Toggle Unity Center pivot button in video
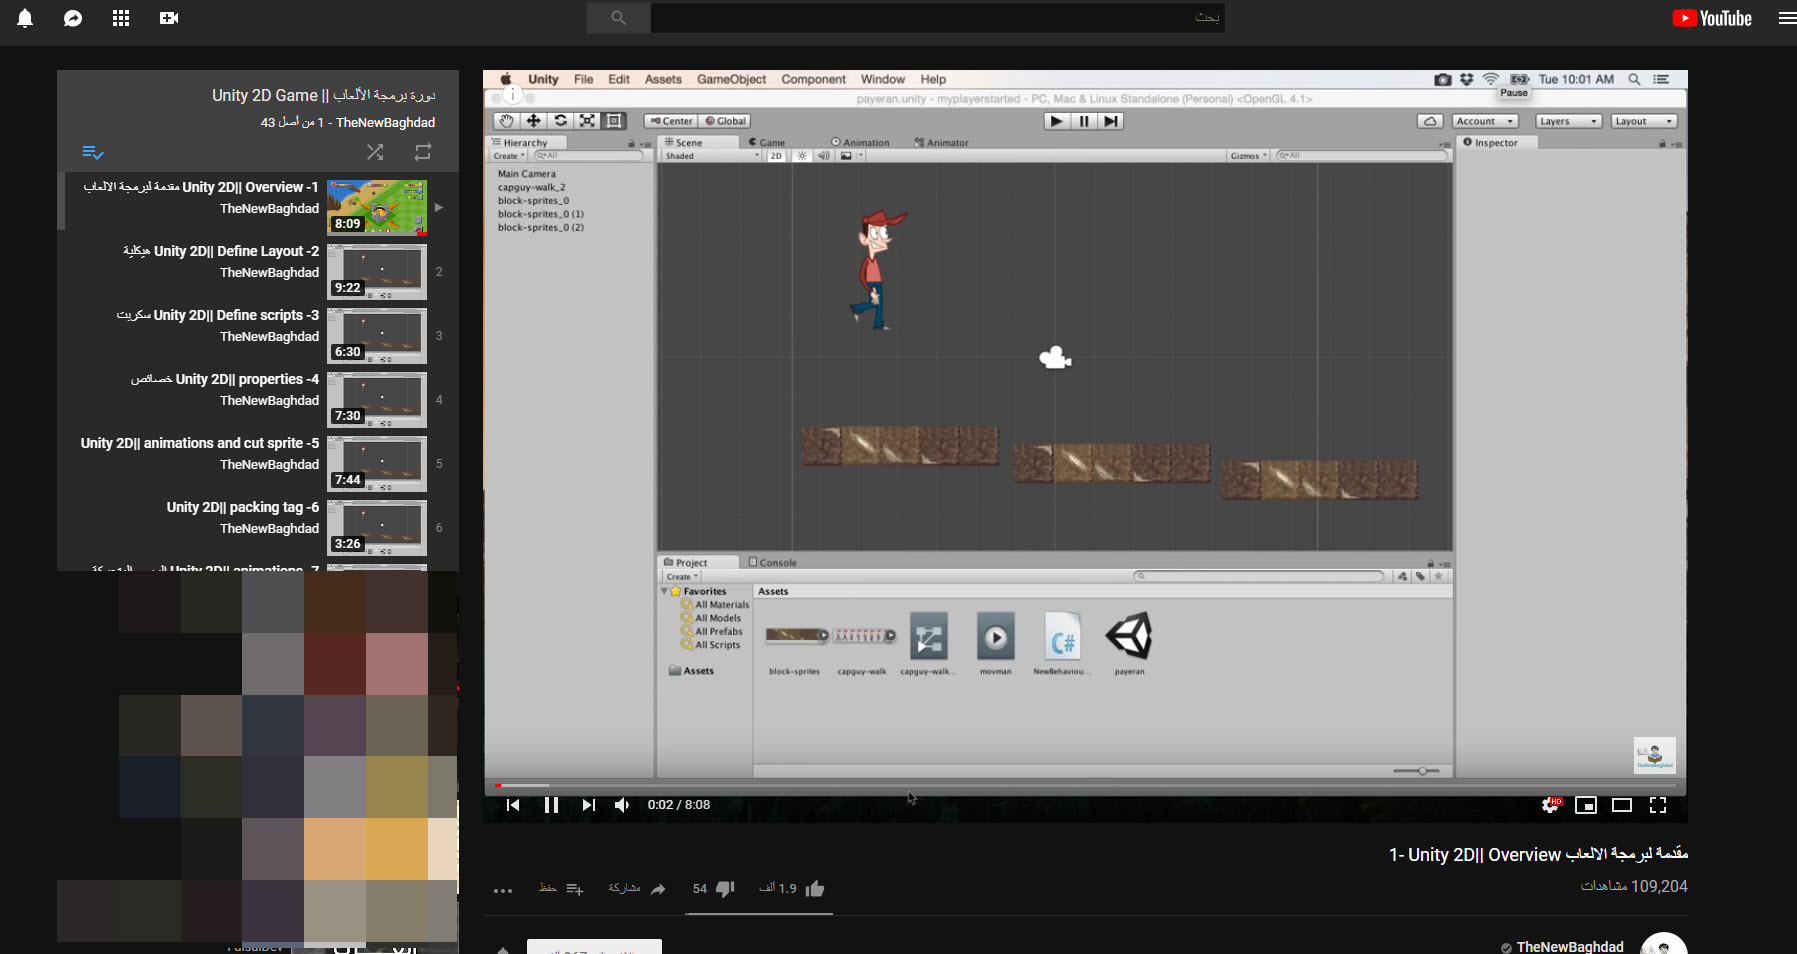This screenshot has height=954, width=1797. click(671, 121)
